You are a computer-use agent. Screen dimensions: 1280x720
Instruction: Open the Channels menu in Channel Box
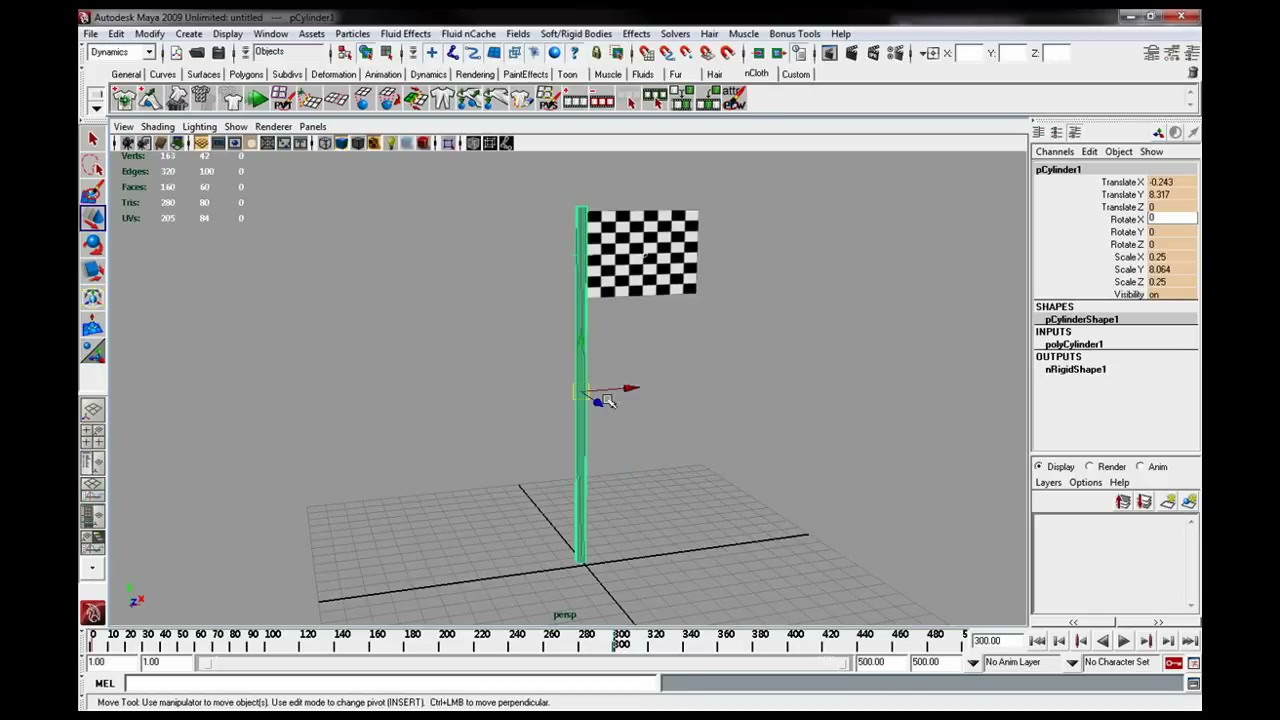1055,152
